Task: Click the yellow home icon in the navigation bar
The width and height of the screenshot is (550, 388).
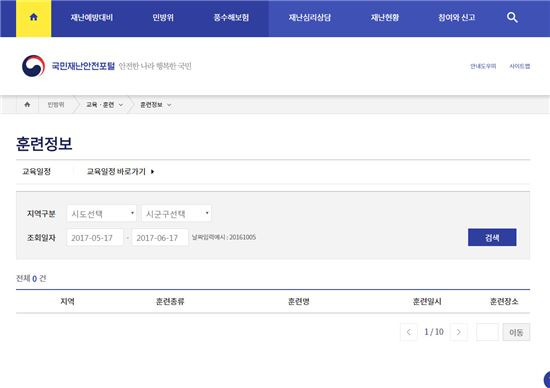Action: 34,18
